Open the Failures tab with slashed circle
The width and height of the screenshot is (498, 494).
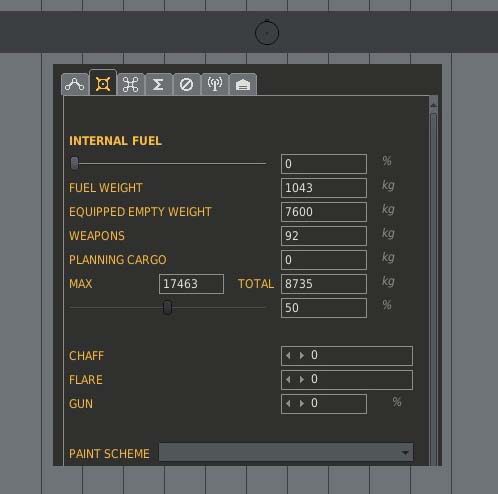click(186, 84)
